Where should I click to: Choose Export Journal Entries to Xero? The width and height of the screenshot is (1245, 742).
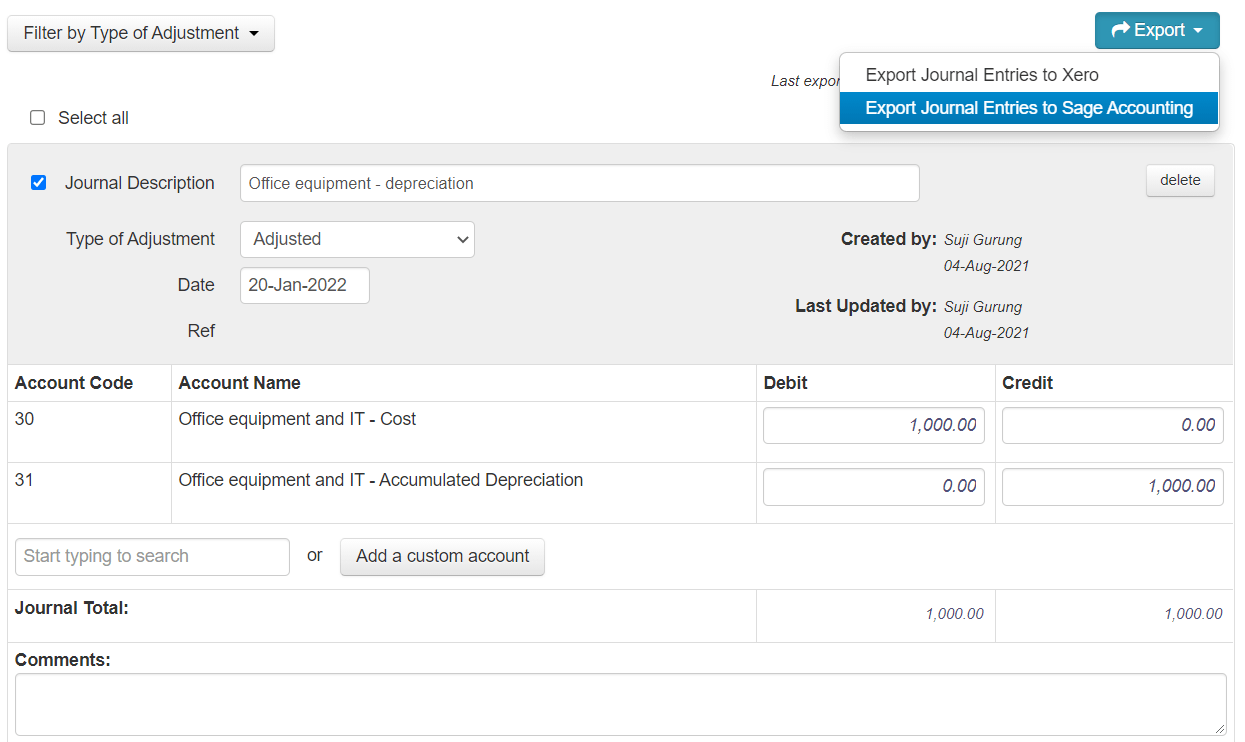[981, 75]
